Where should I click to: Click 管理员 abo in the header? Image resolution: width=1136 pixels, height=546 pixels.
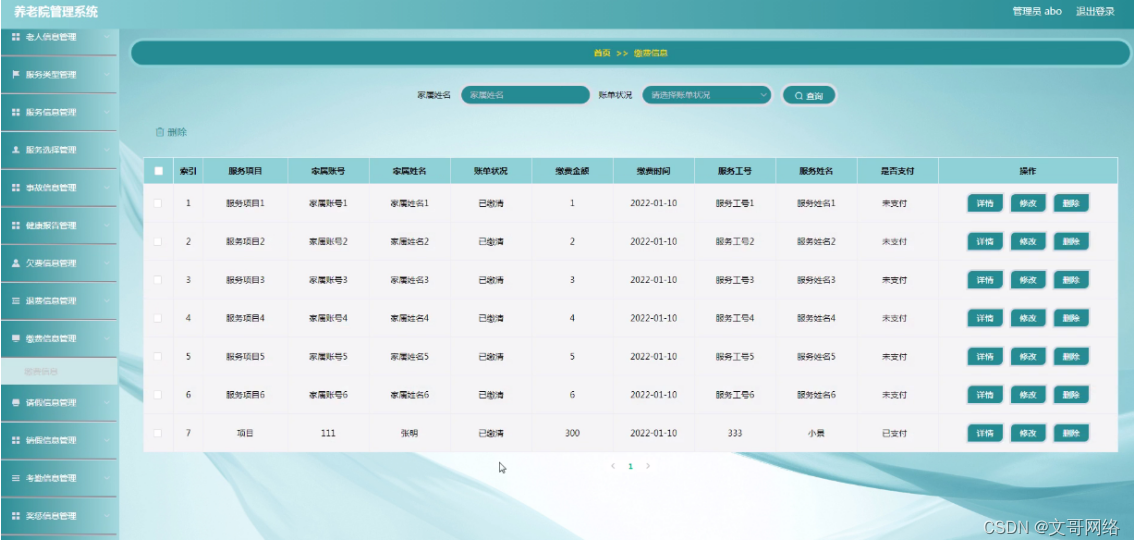coord(1037,12)
